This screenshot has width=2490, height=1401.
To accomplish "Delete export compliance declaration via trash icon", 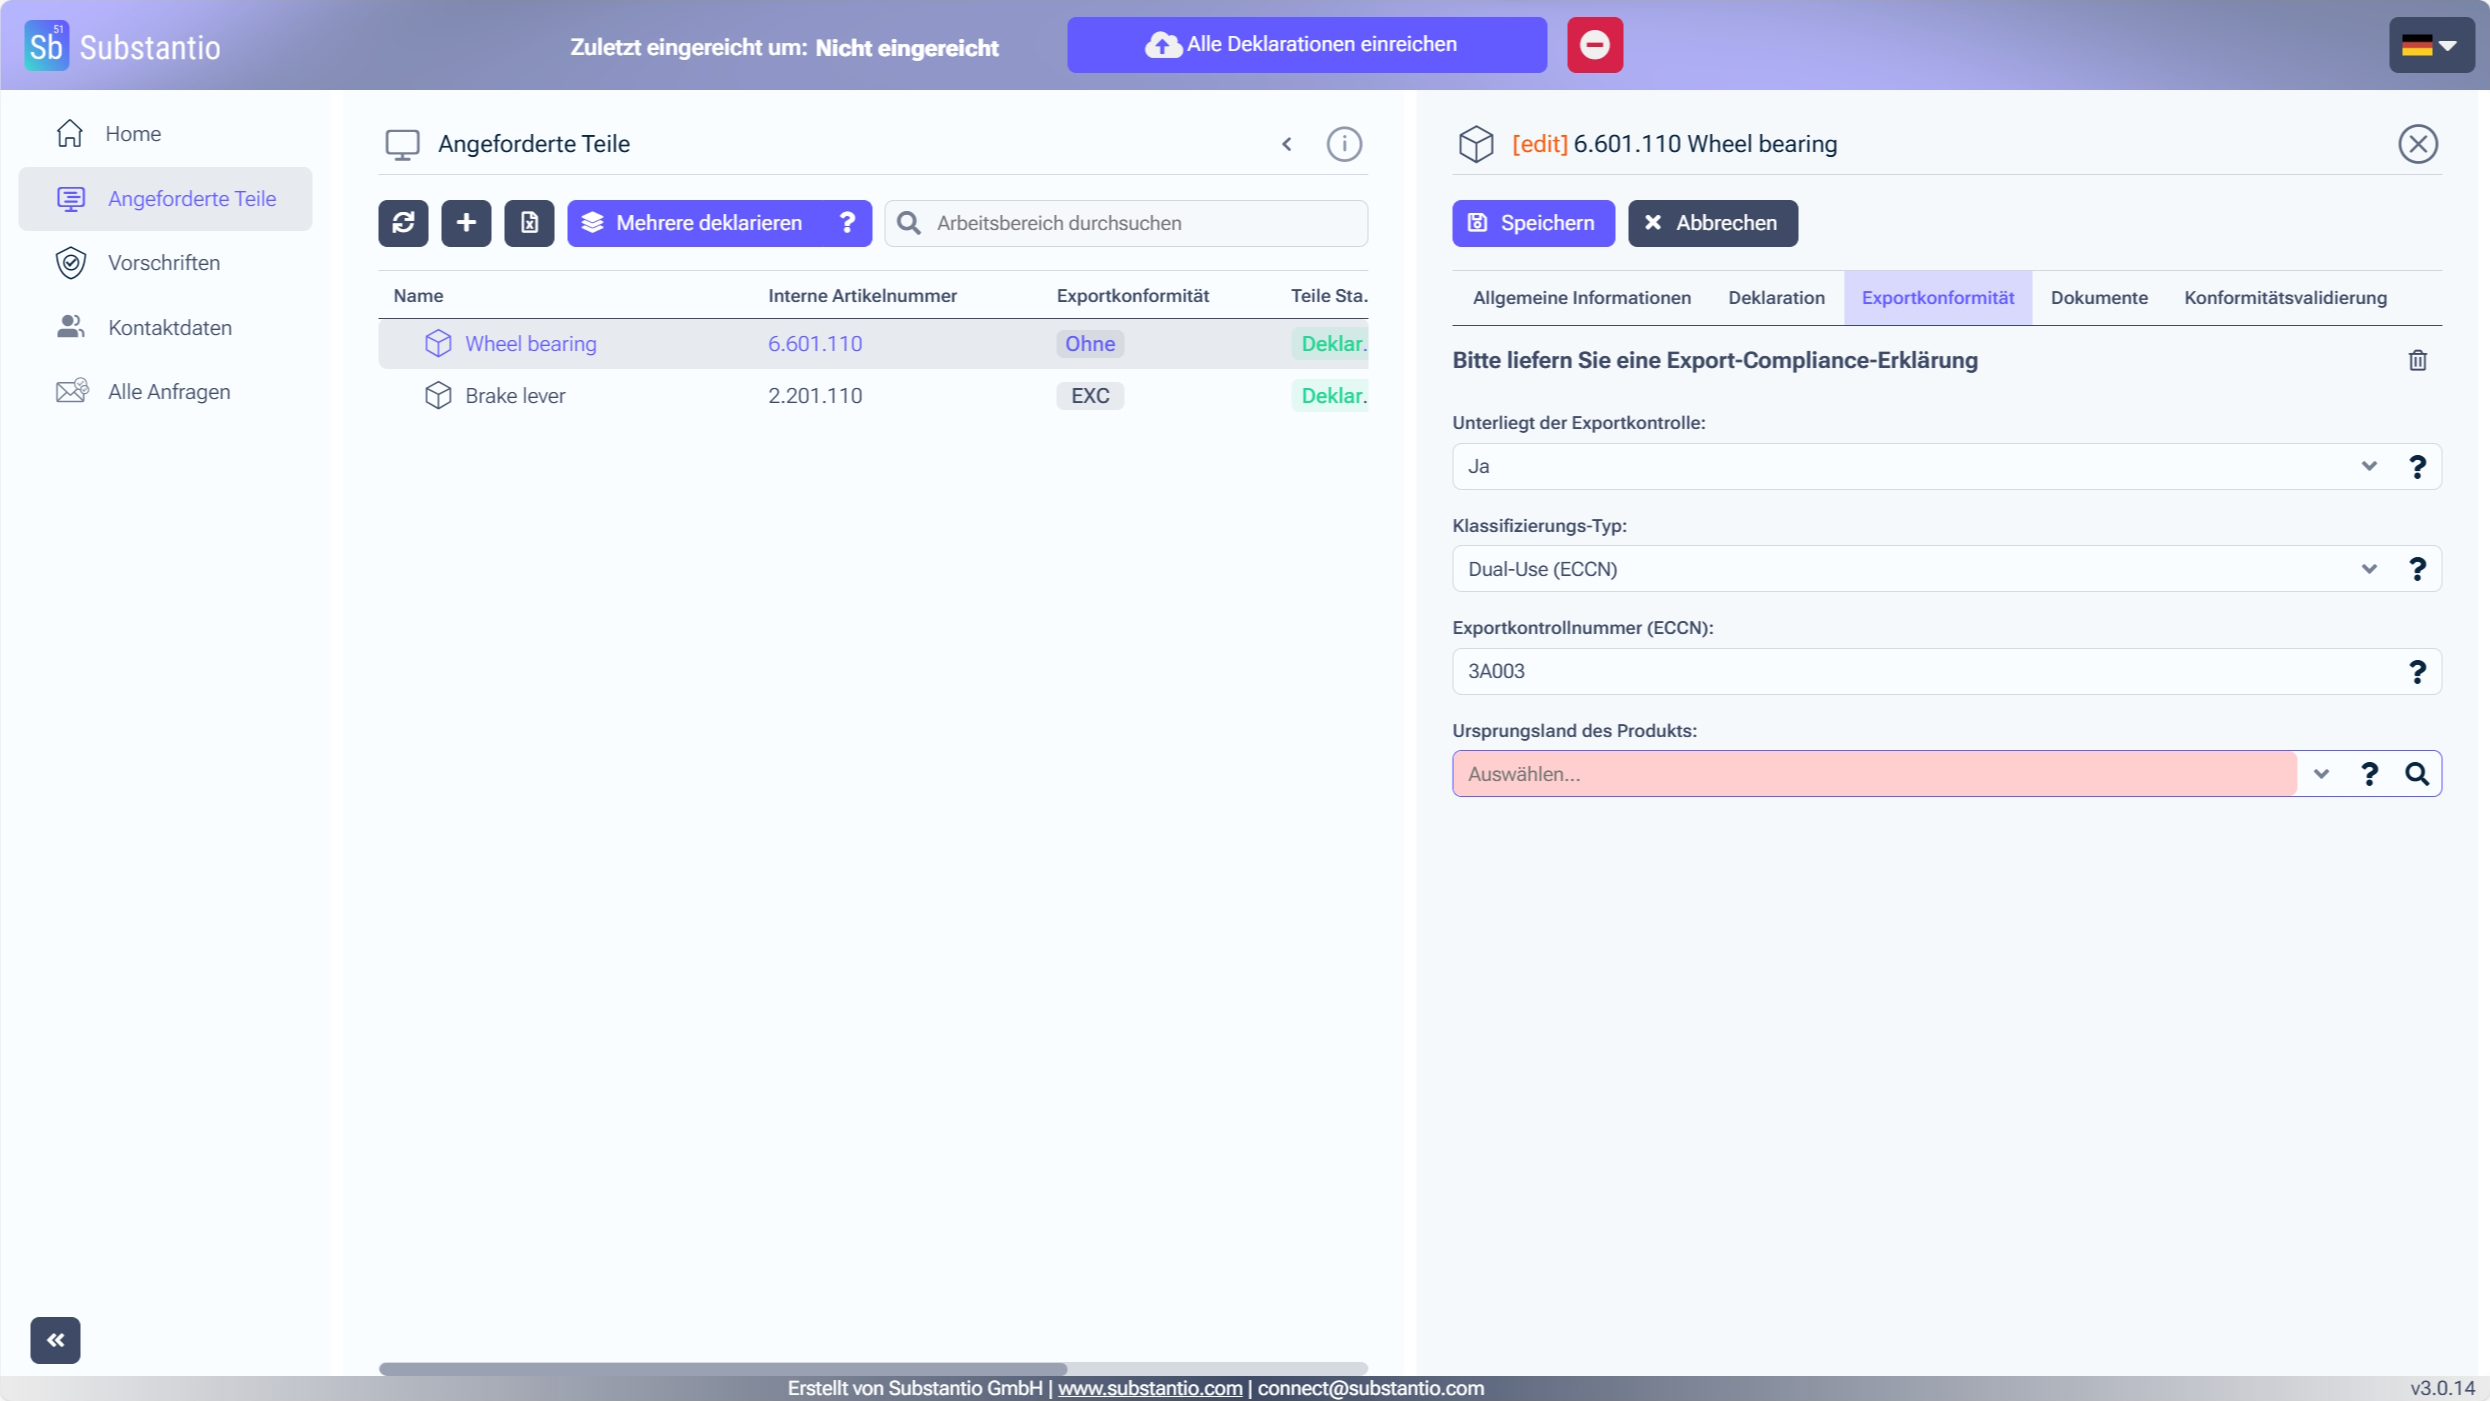I will [x=2417, y=360].
